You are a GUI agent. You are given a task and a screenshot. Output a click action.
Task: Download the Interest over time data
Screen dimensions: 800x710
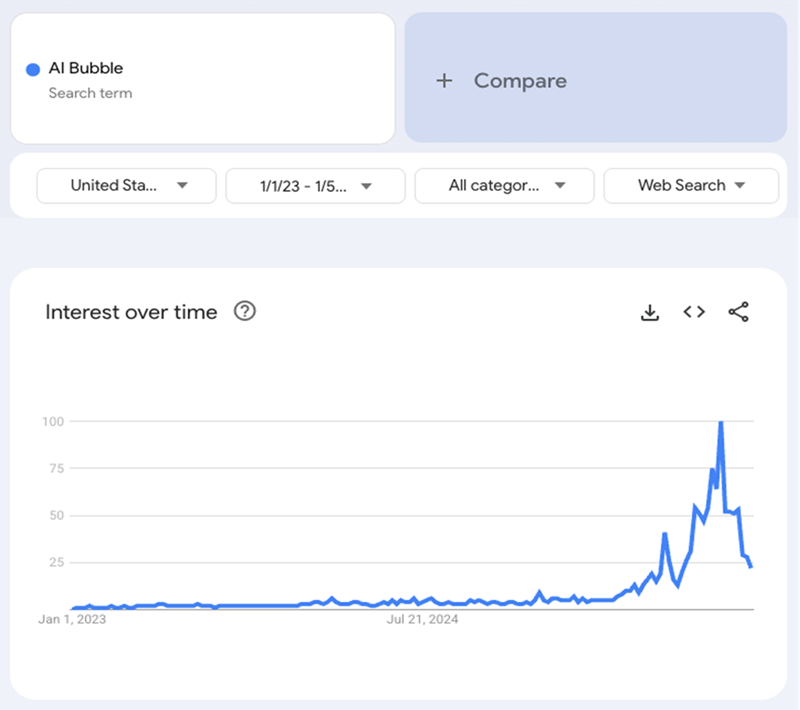pyautogui.click(x=650, y=312)
